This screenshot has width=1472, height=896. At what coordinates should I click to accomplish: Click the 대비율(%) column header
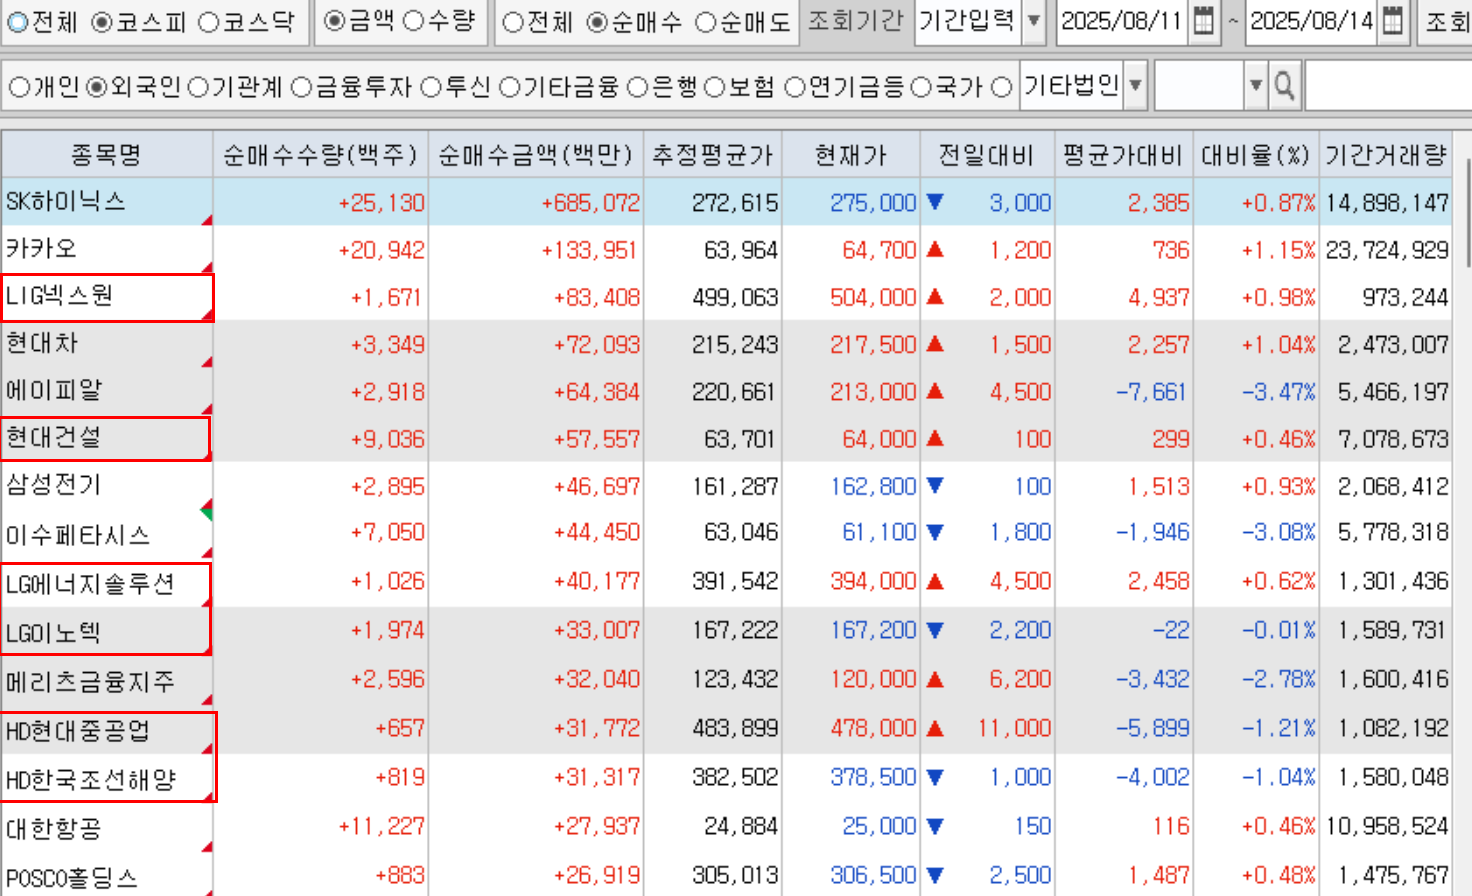[1255, 155]
